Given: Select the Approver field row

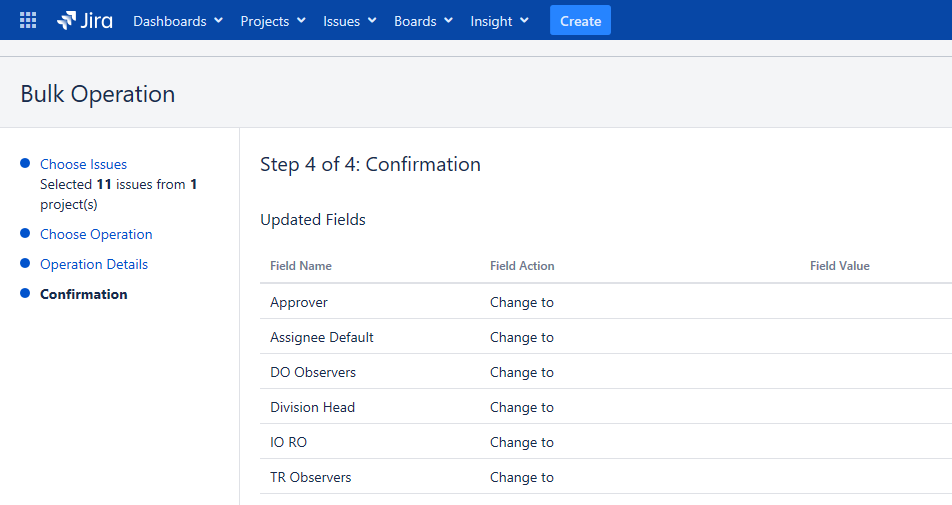Looking at the screenshot, I should tap(299, 302).
